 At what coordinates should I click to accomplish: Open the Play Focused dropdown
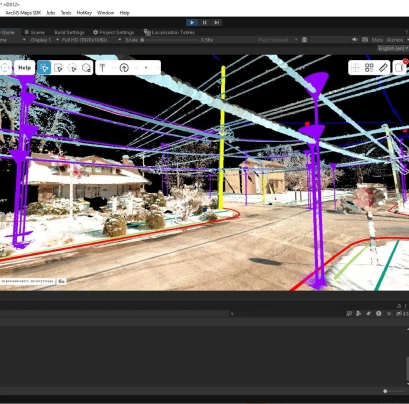pos(277,40)
